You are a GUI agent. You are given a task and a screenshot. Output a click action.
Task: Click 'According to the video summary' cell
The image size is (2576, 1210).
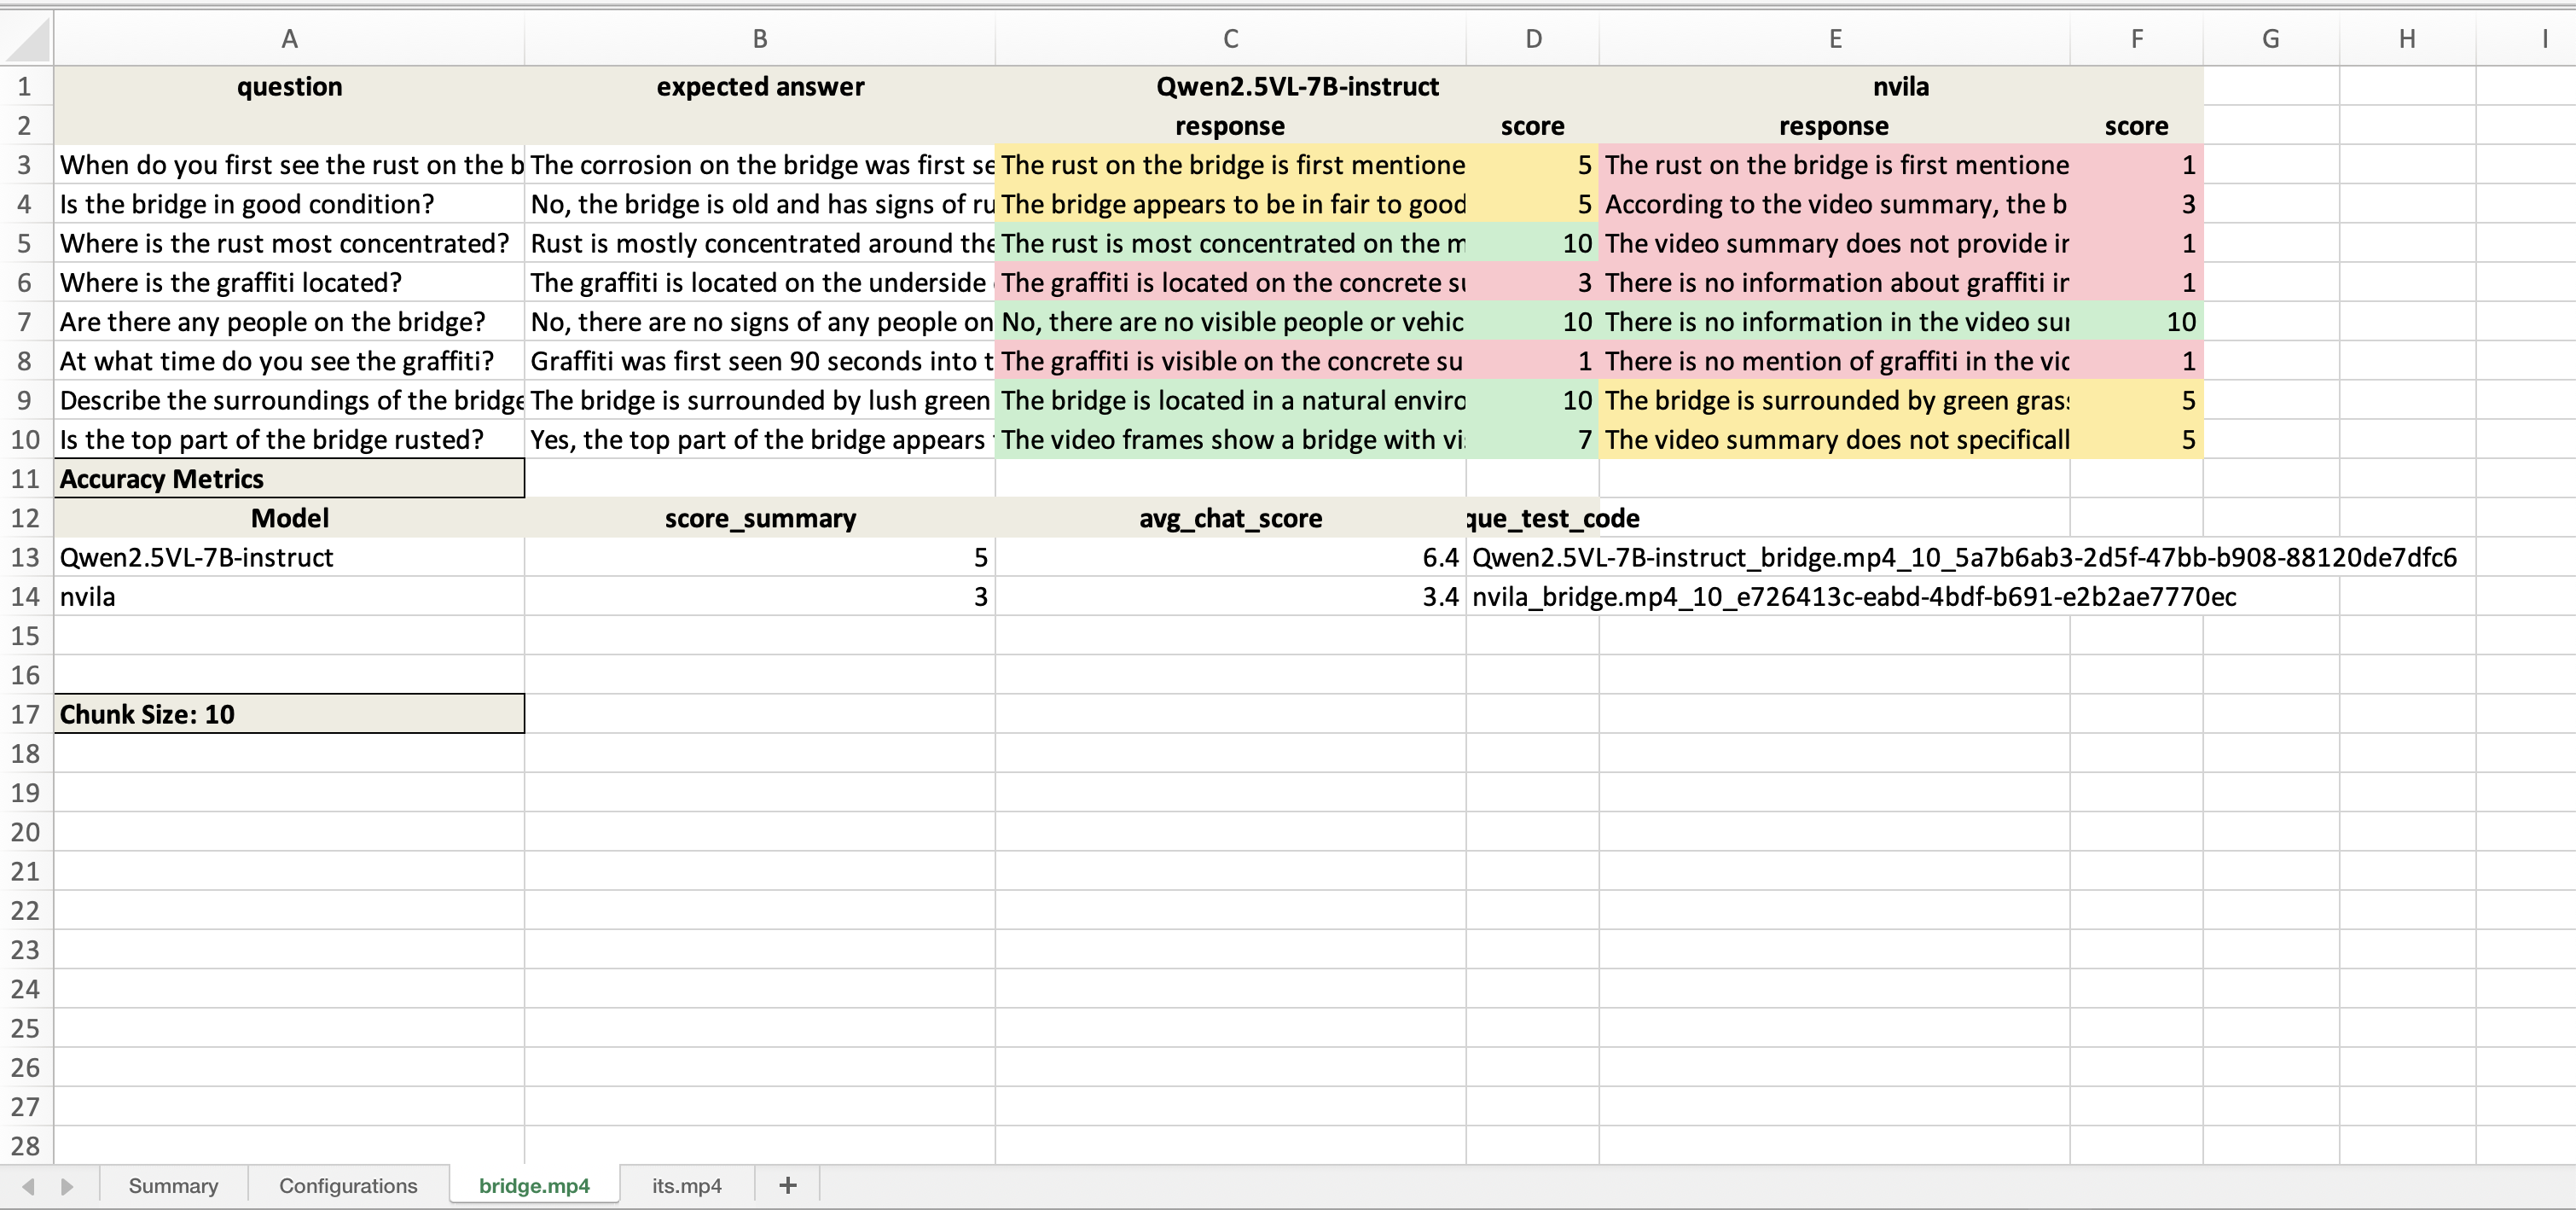coord(1835,204)
